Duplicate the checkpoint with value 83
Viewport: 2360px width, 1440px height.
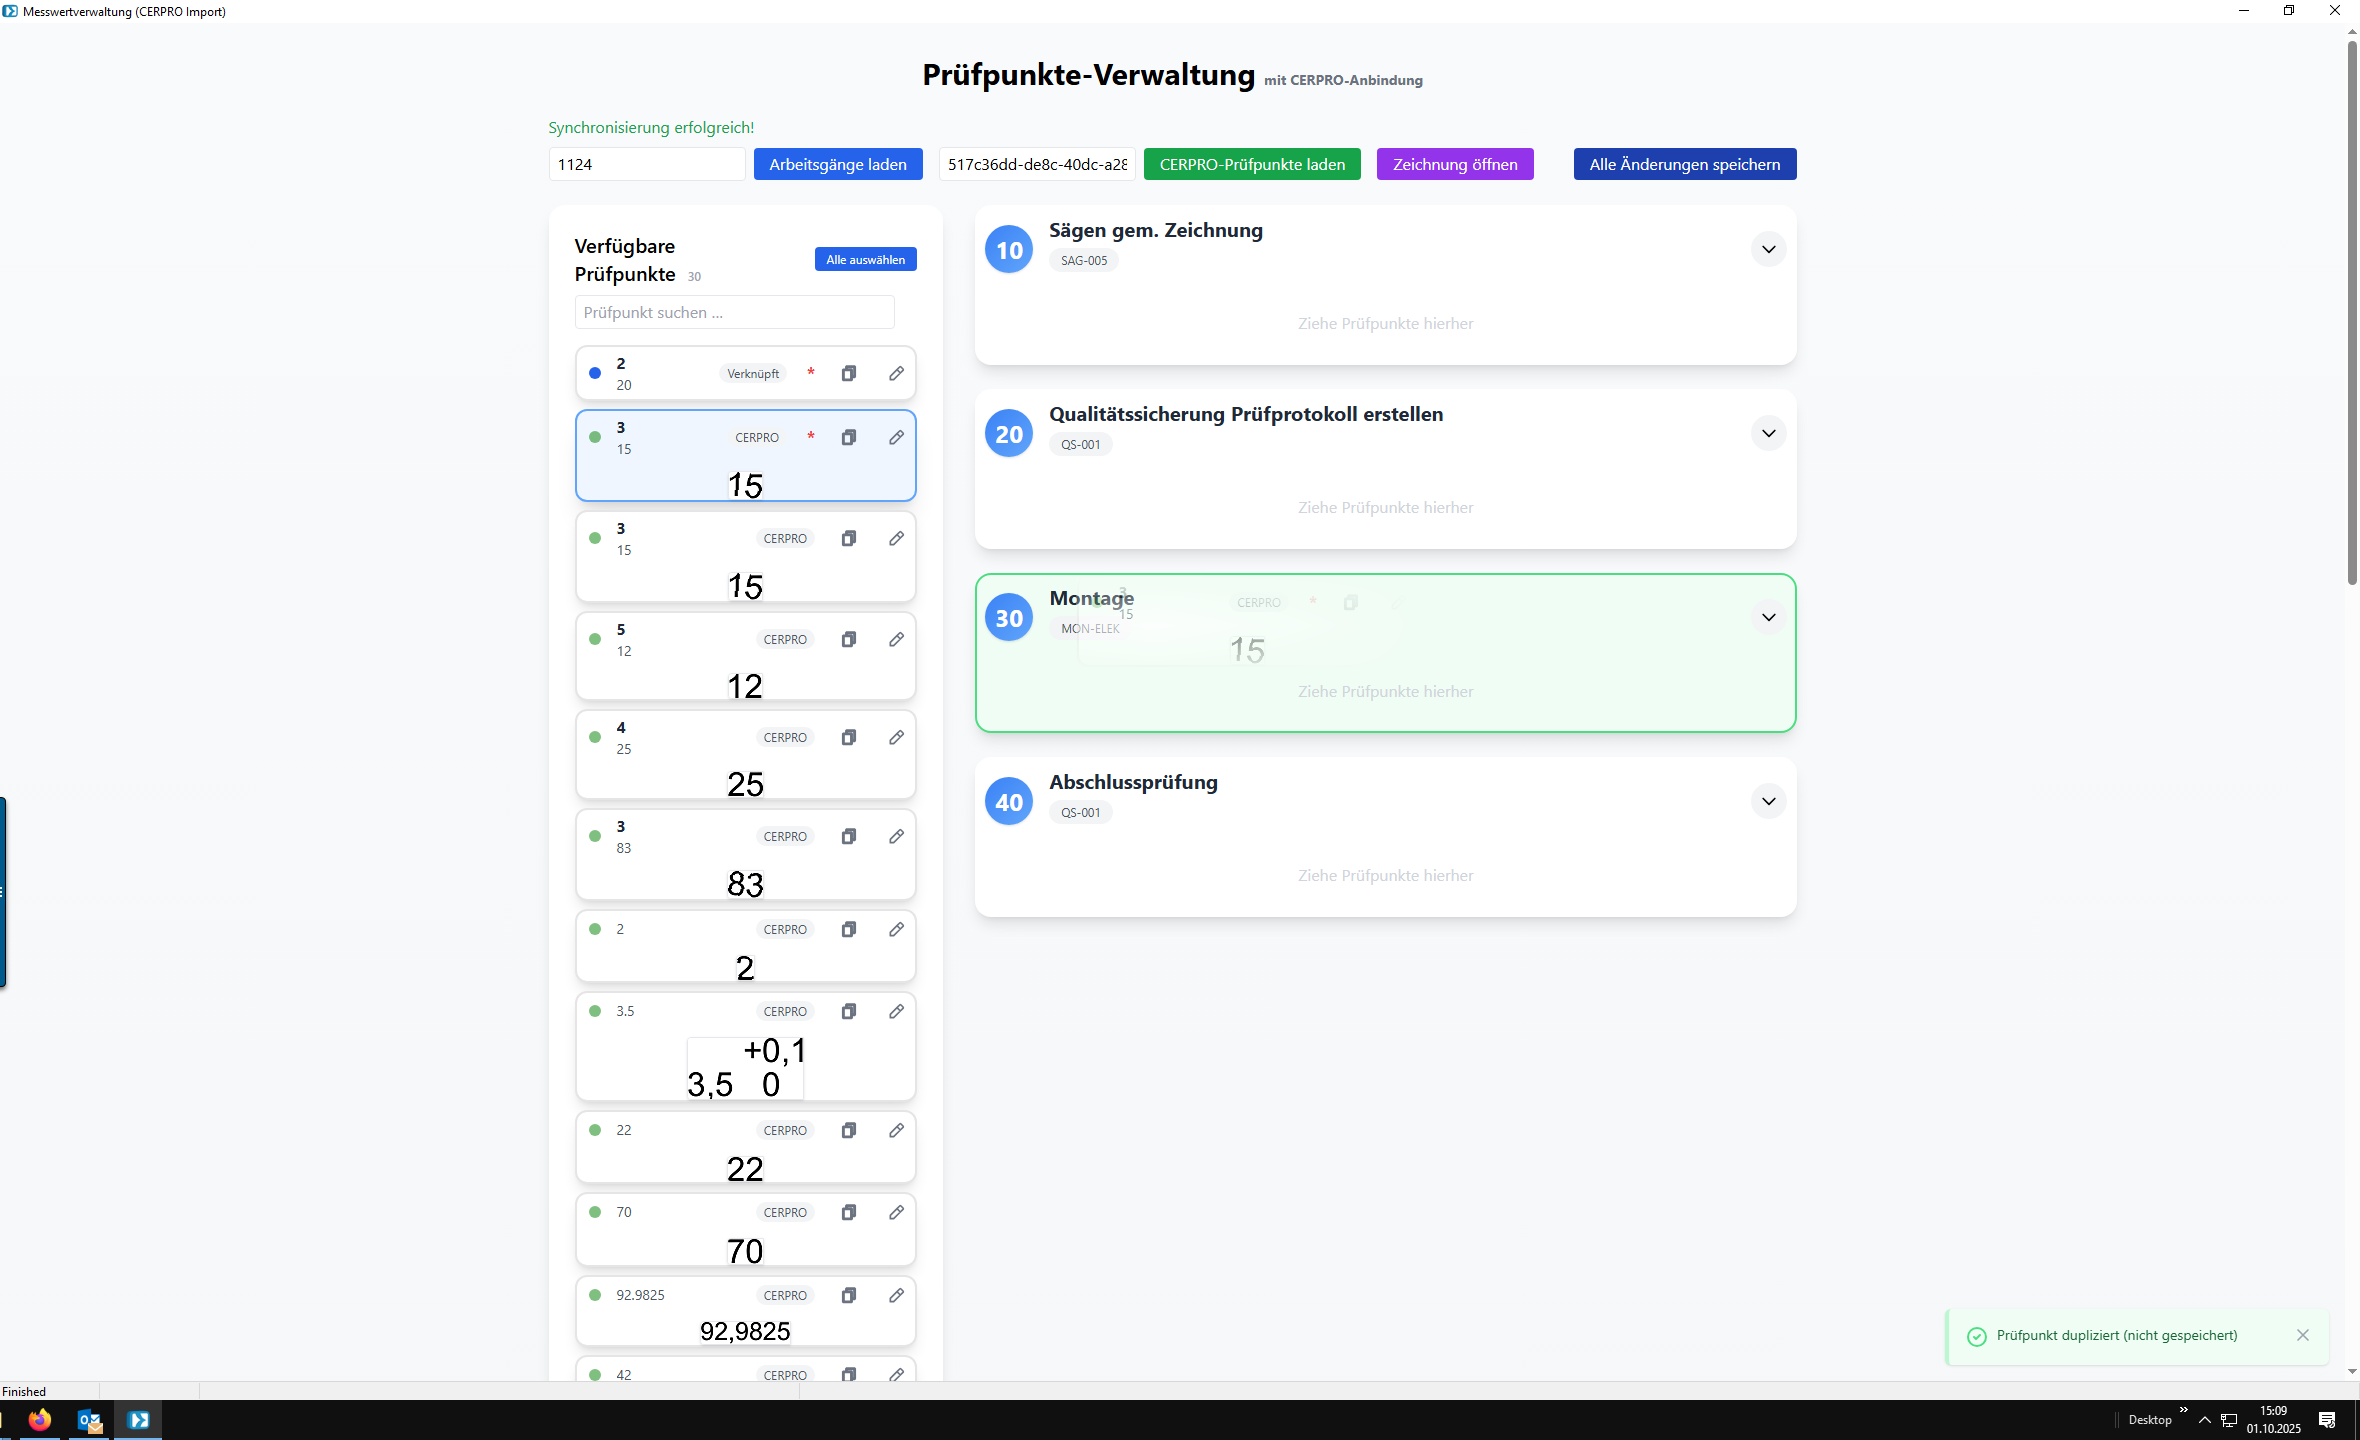[848, 836]
